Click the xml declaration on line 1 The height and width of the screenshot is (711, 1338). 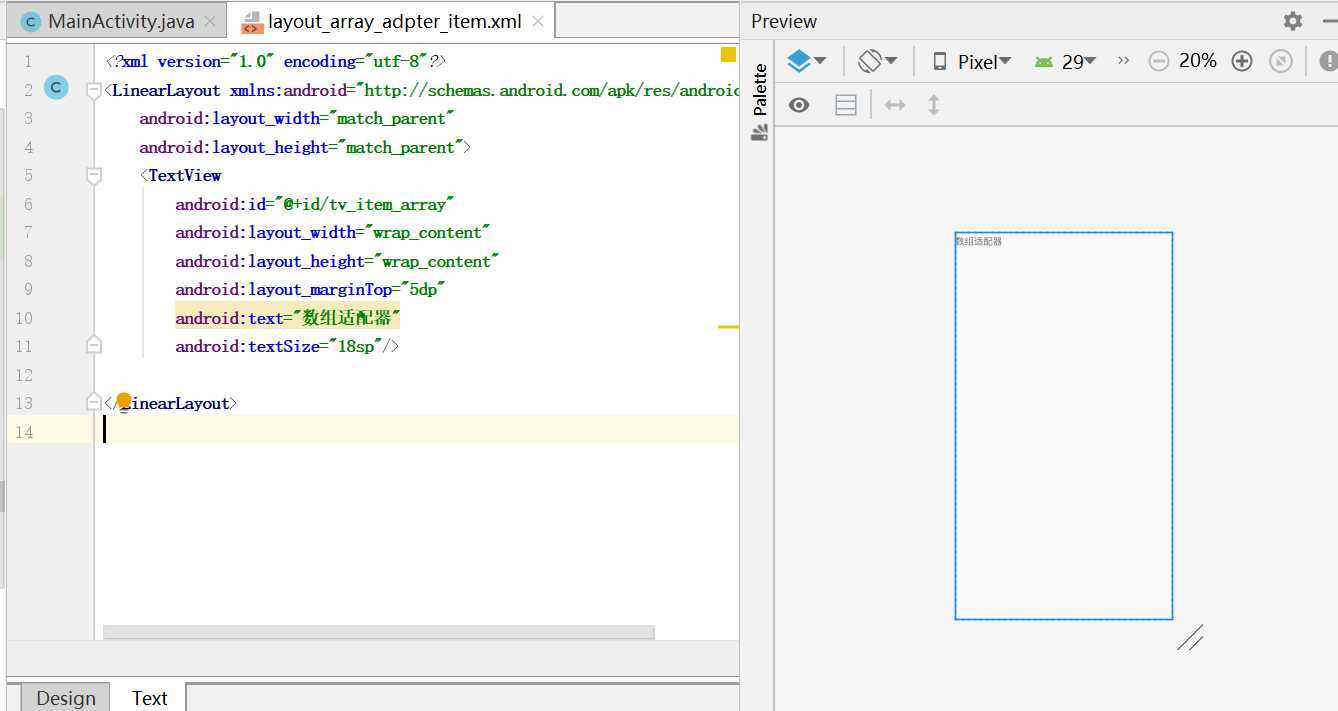276,62
